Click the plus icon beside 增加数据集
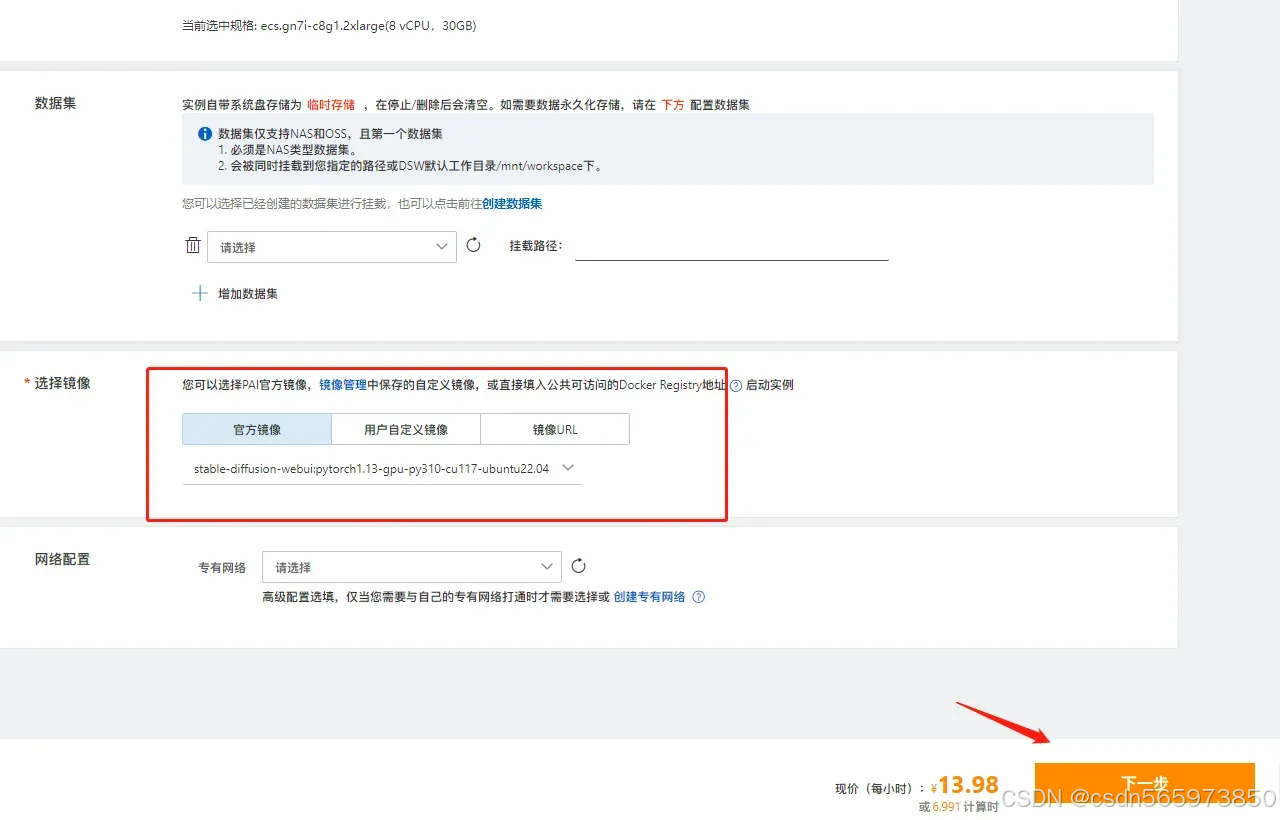1280x820 pixels. 199,293
